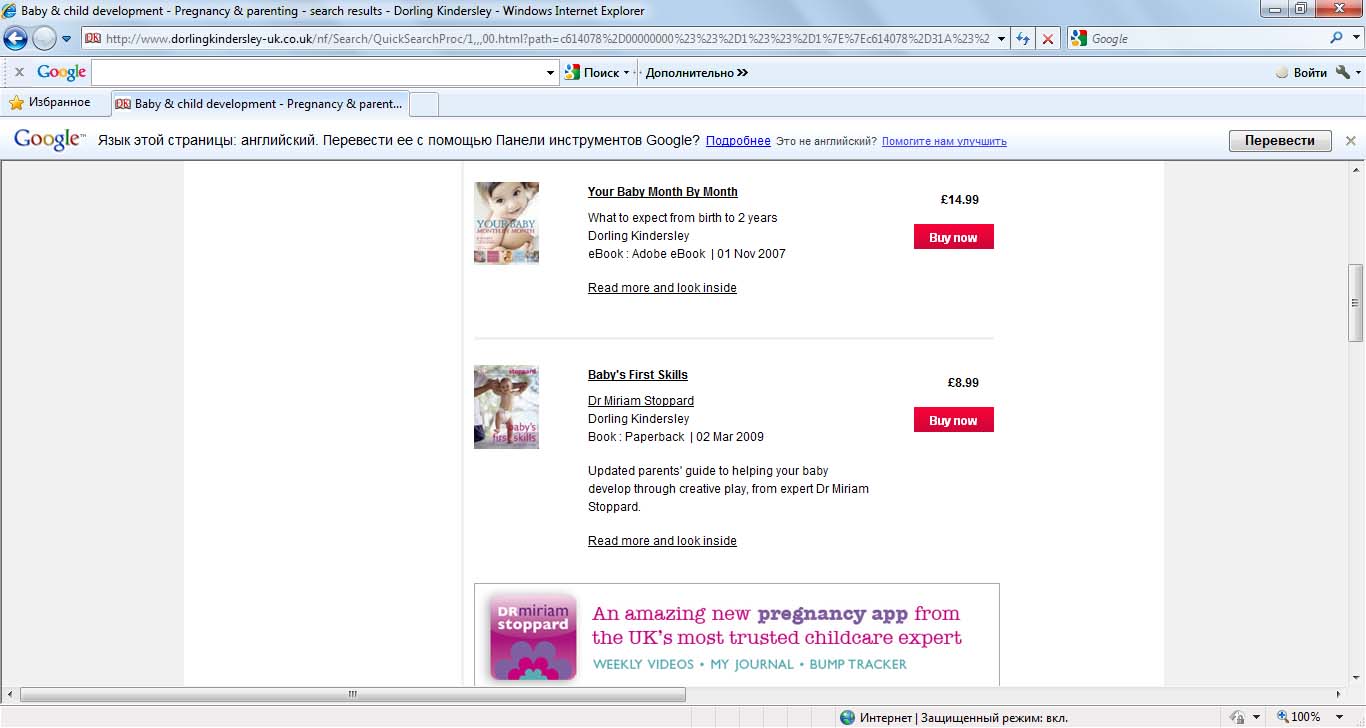Click the Подробнее link in translate bar

click(x=738, y=141)
